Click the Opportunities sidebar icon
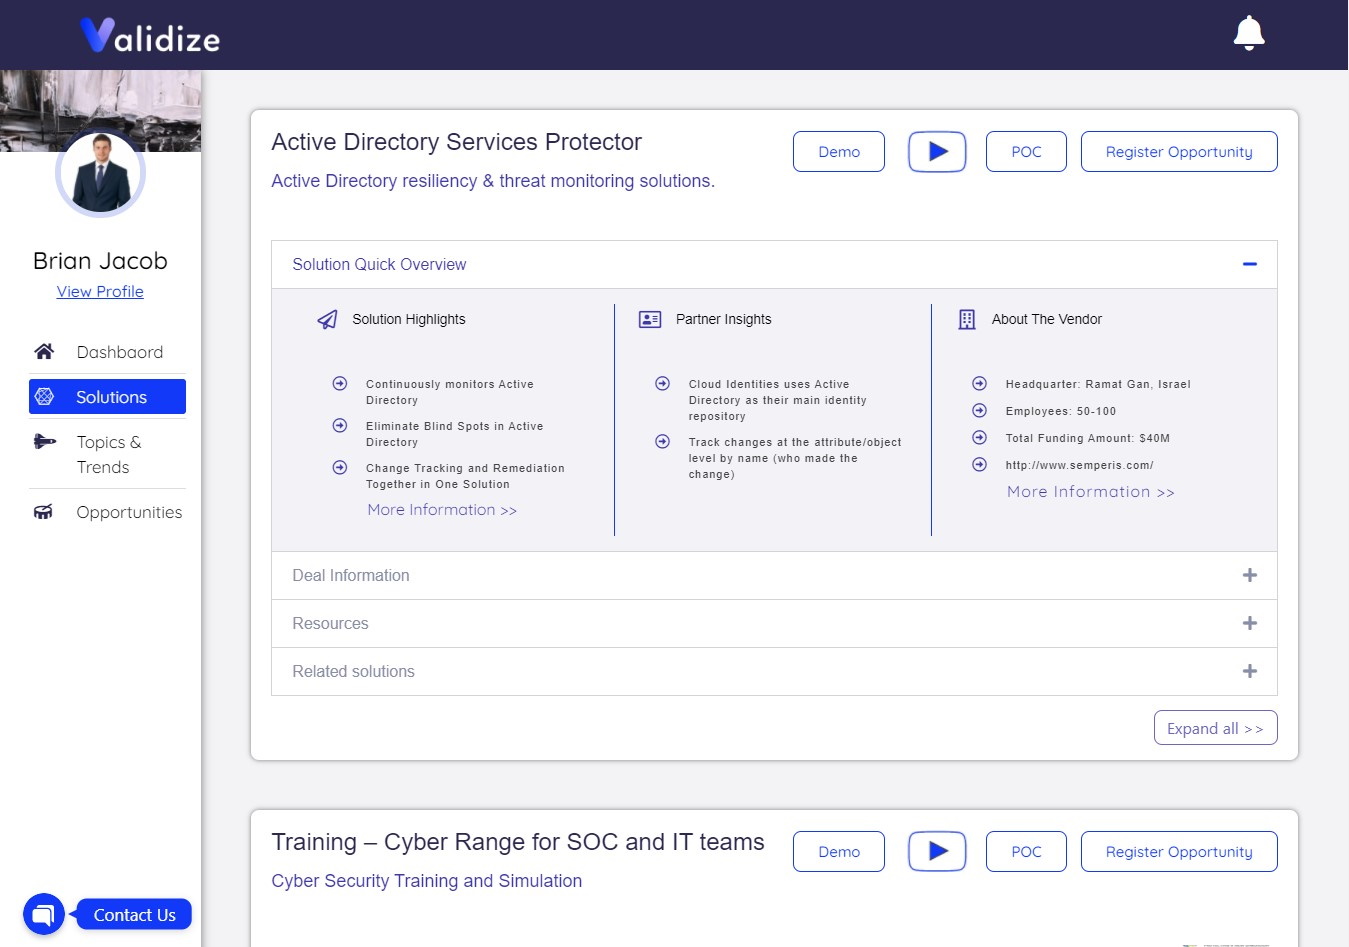The width and height of the screenshot is (1349, 947). click(43, 512)
